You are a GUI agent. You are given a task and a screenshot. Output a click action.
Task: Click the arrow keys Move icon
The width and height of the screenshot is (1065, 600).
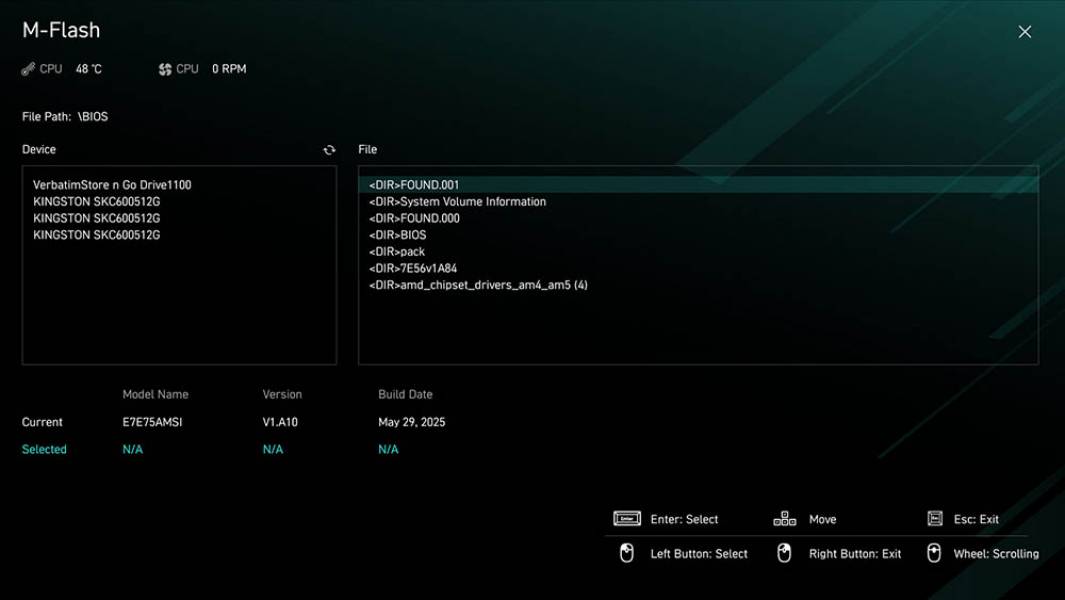pos(785,519)
